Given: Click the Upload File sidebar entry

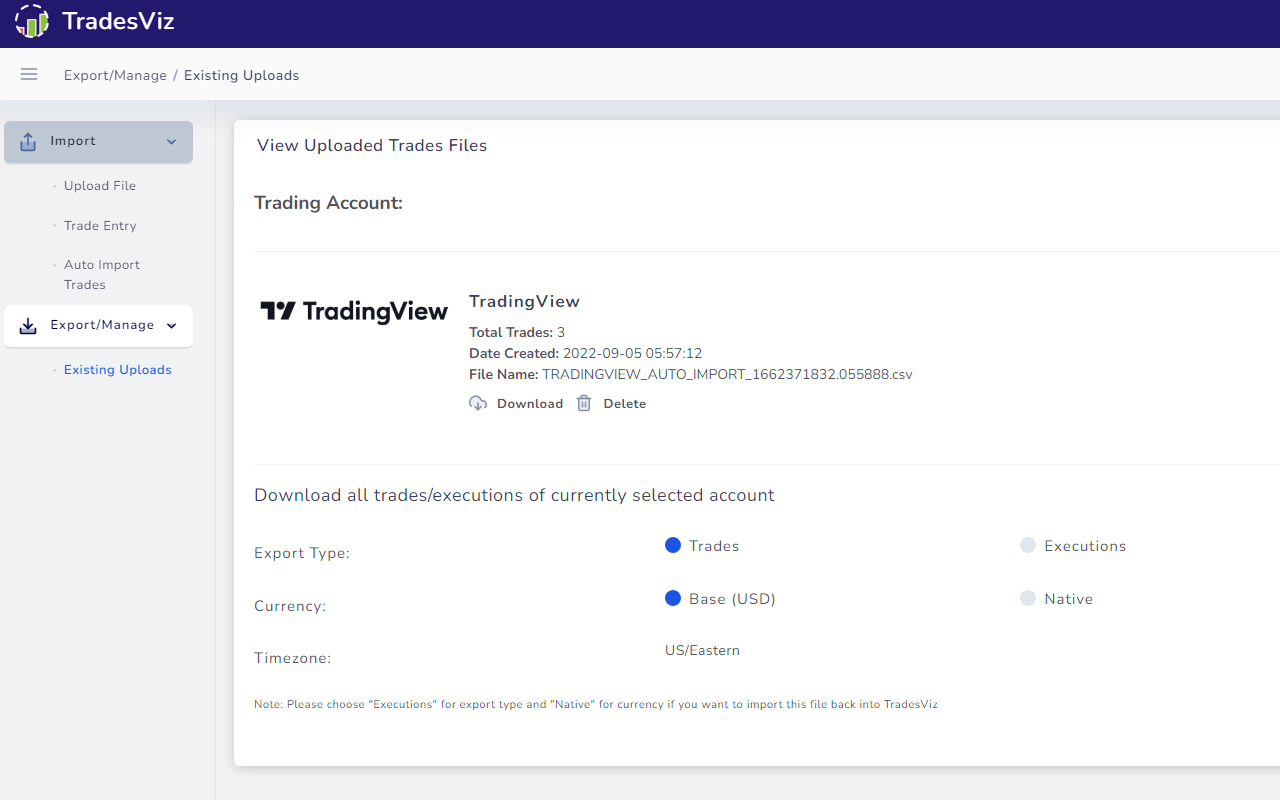Looking at the screenshot, I should click(100, 185).
